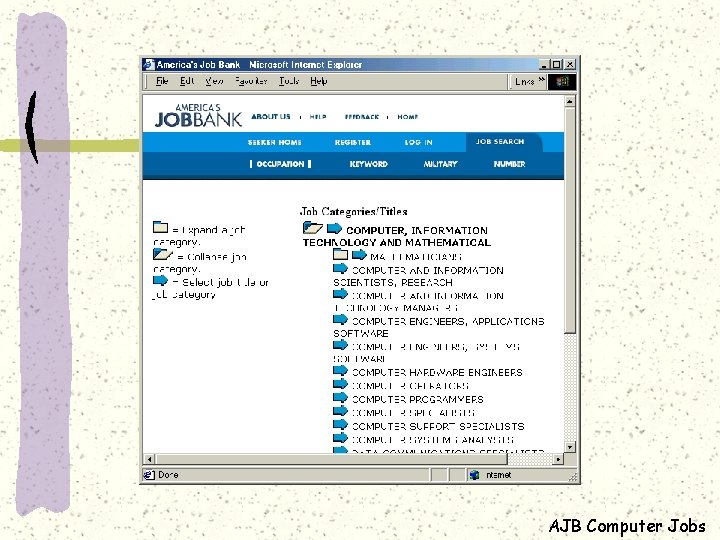Viewport: 720px width, 540px height.
Task: Choose the Number search option
Action: (509, 164)
